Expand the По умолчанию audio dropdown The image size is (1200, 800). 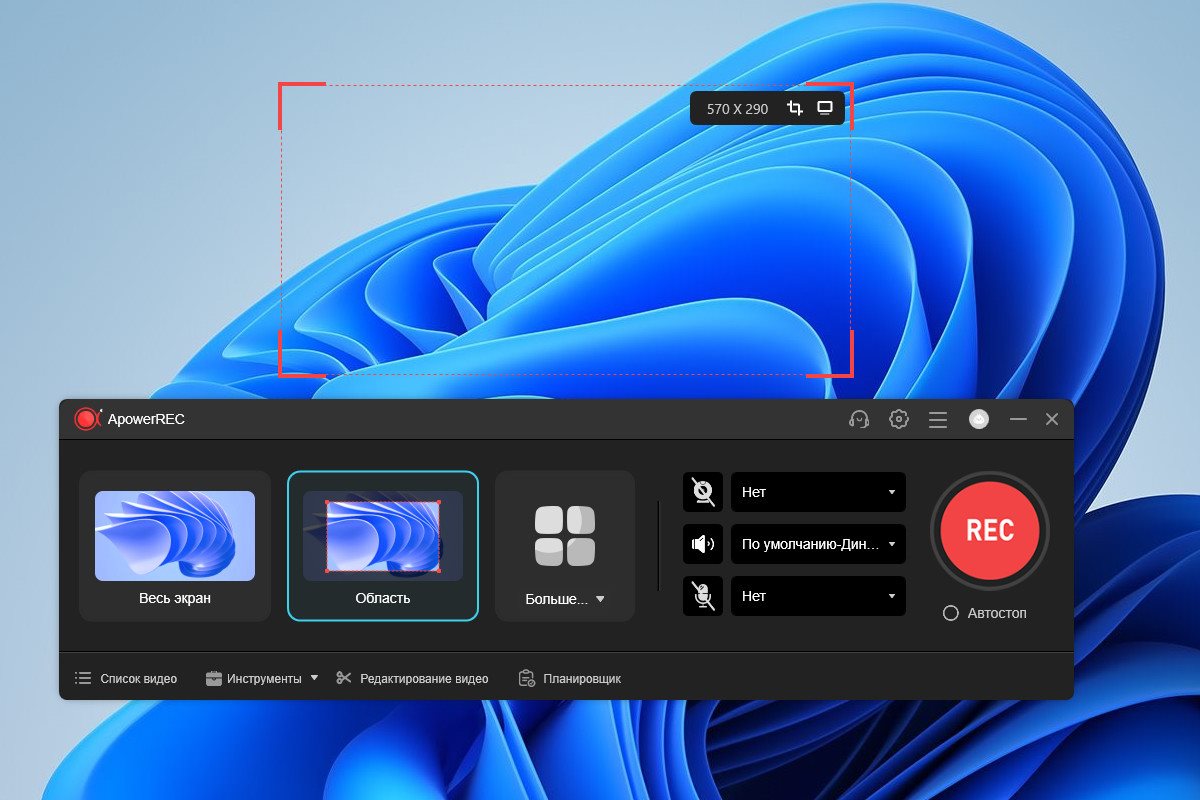(818, 544)
